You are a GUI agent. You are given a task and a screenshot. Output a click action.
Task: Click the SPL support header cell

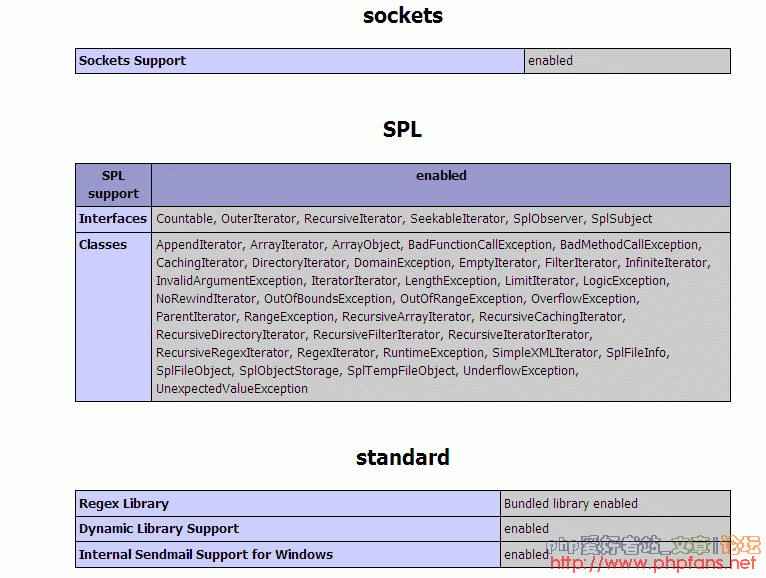[113, 185]
